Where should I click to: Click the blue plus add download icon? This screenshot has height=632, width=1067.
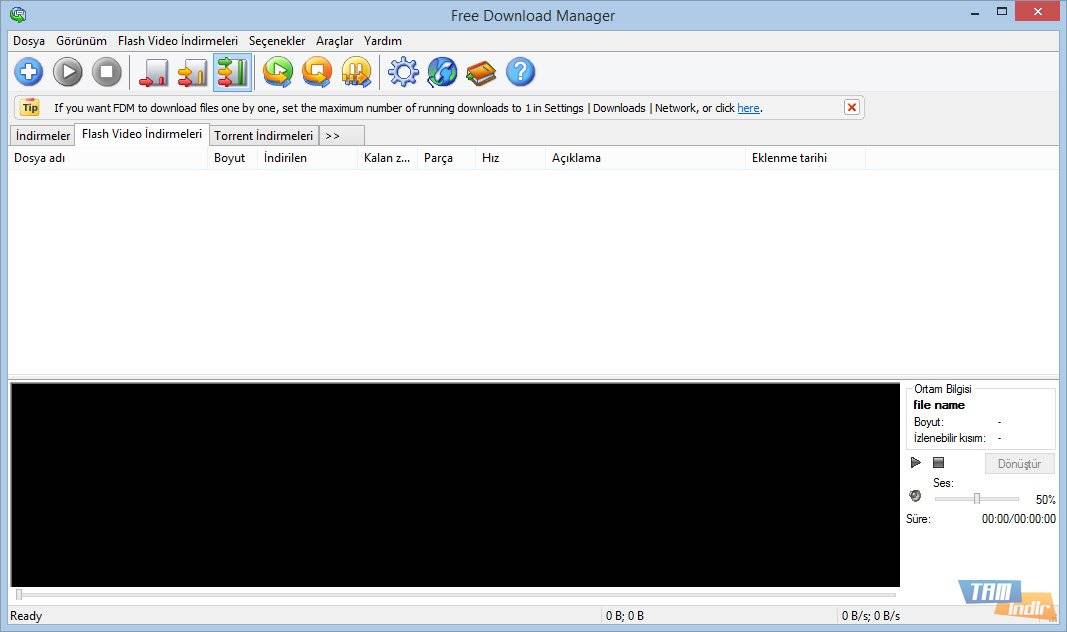[x=28, y=72]
